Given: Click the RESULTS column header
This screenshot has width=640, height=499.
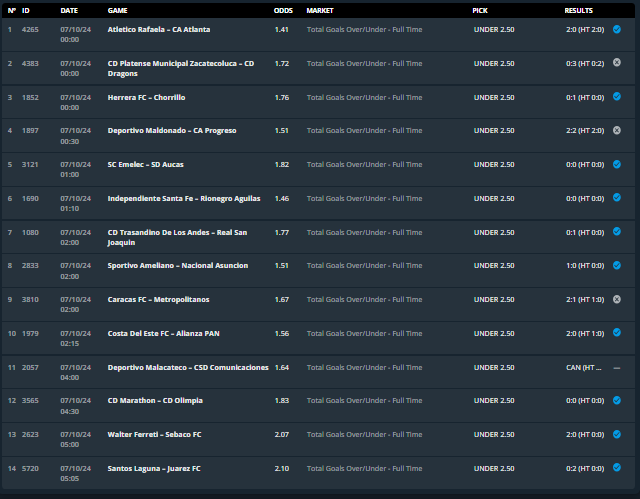Looking at the screenshot, I should point(578,11).
